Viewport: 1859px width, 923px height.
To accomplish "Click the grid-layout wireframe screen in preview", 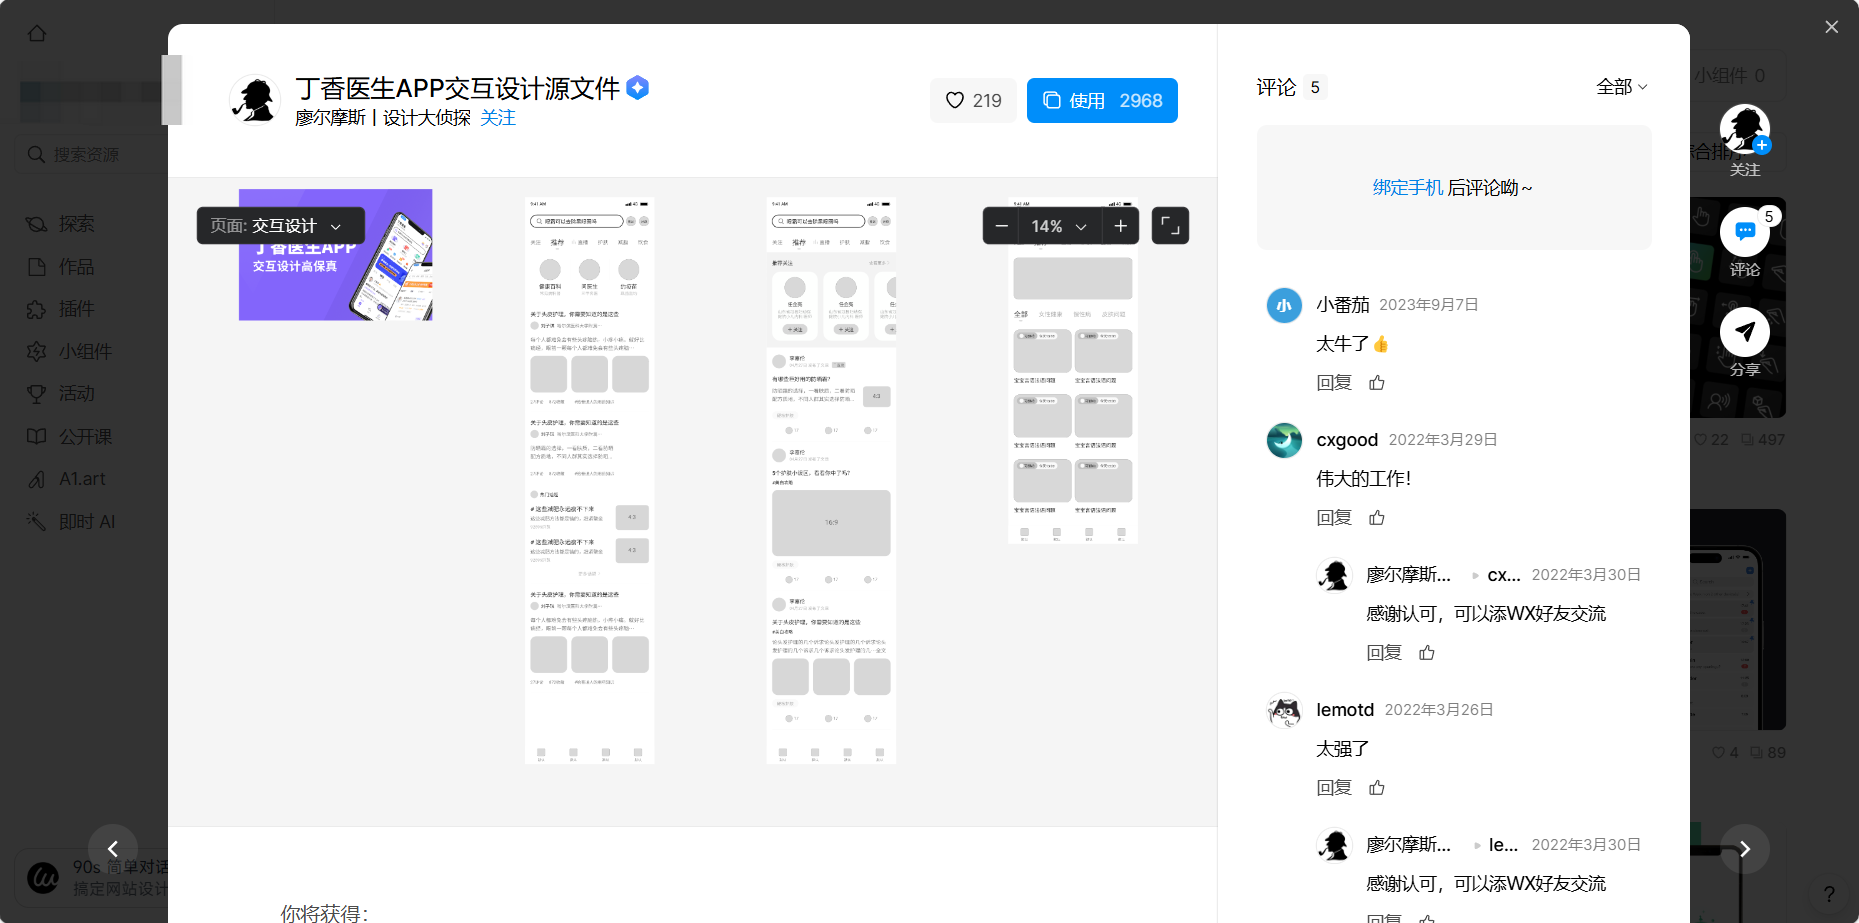I will tap(1073, 371).
